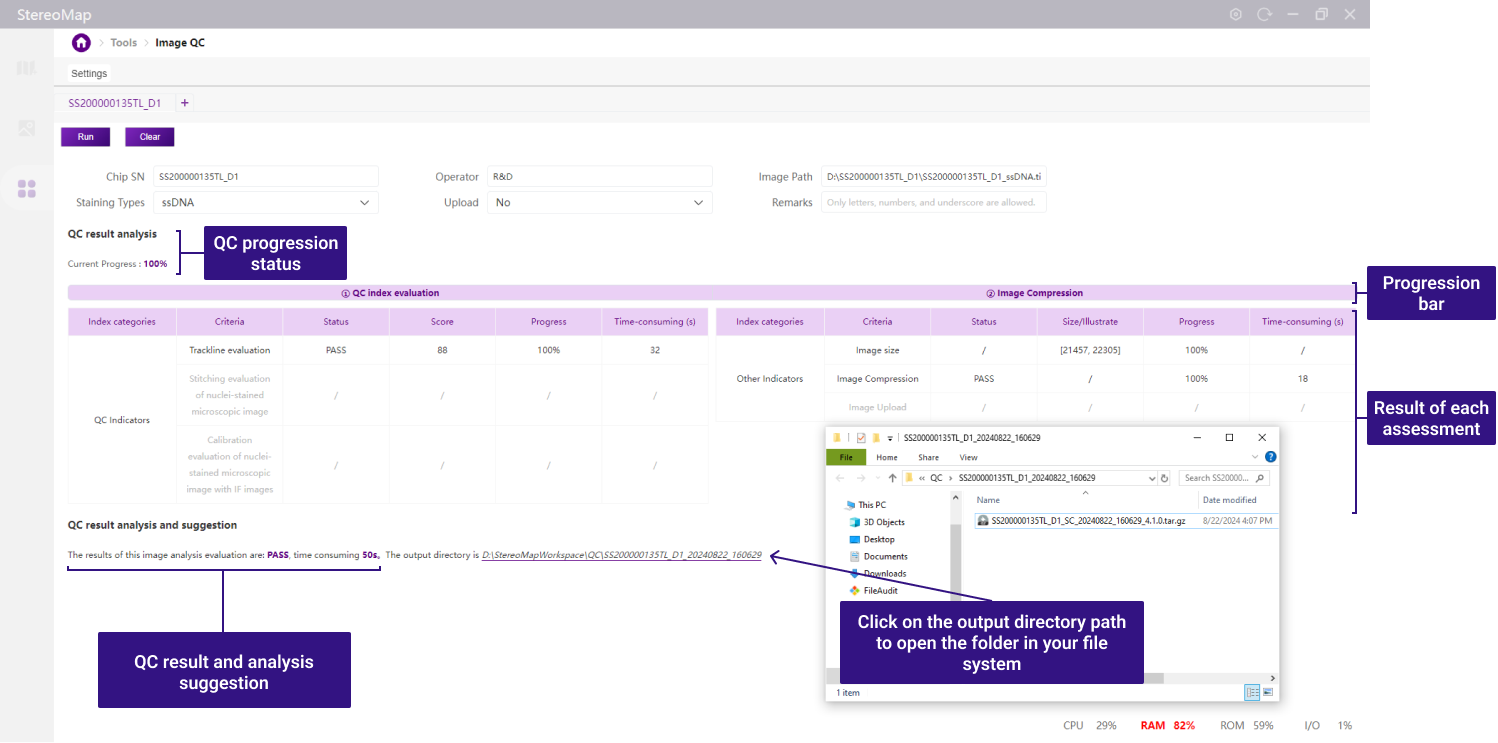
Task: Click the map icon in left sidebar
Action: click(x=27, y=68)
